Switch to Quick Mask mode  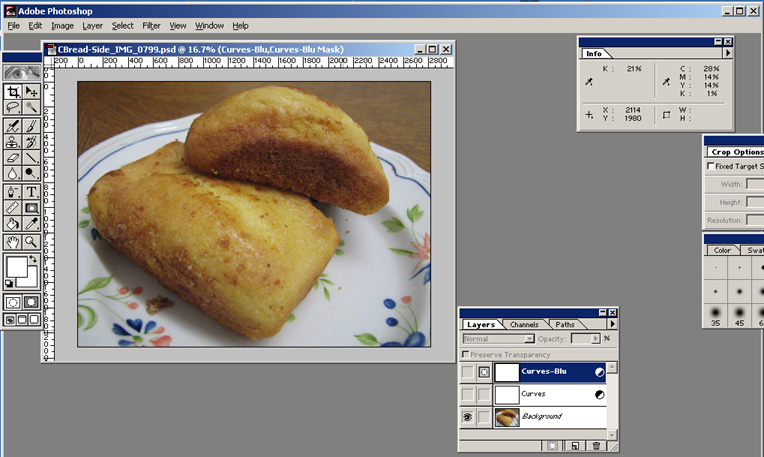(x=31, y=302)
